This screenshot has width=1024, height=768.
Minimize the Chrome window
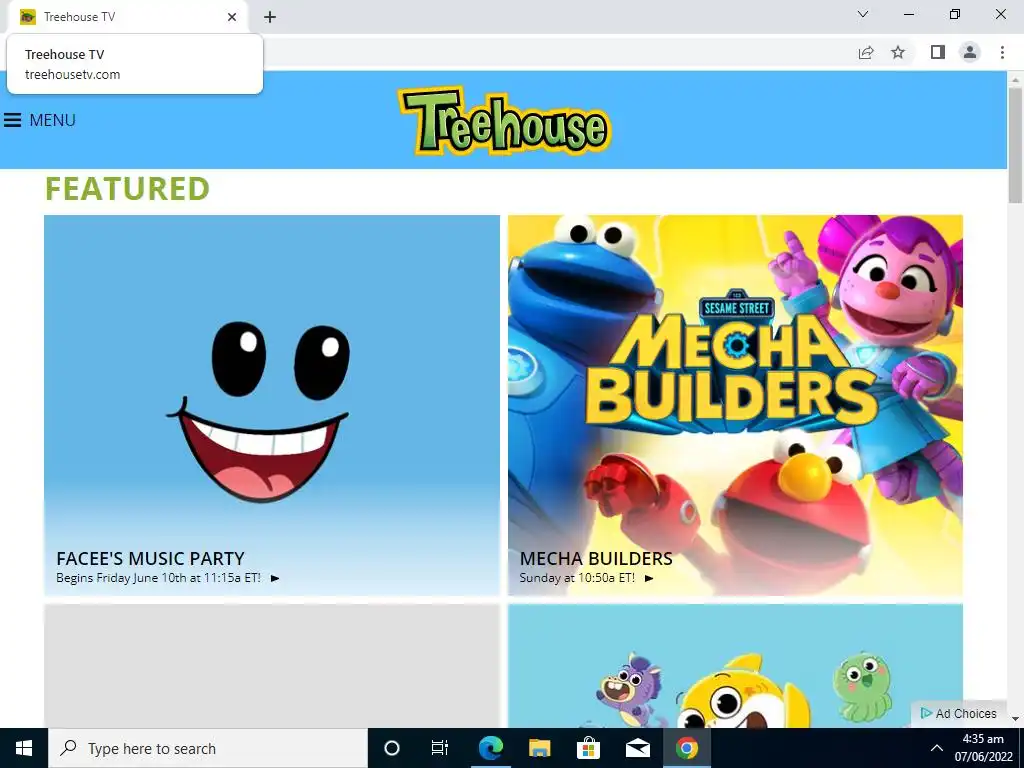[908, 14]
